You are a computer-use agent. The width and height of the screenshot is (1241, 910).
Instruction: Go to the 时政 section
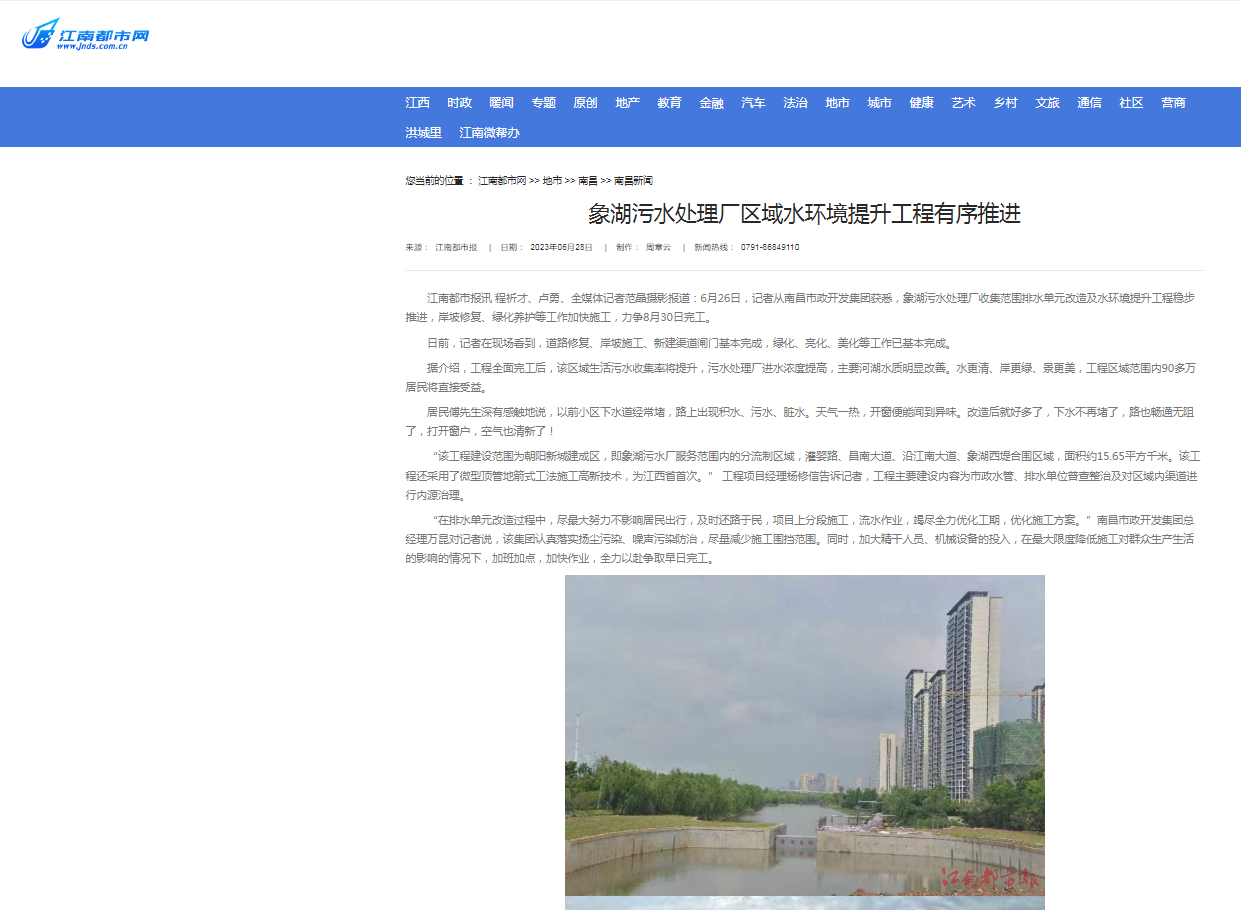coord(459,103)
